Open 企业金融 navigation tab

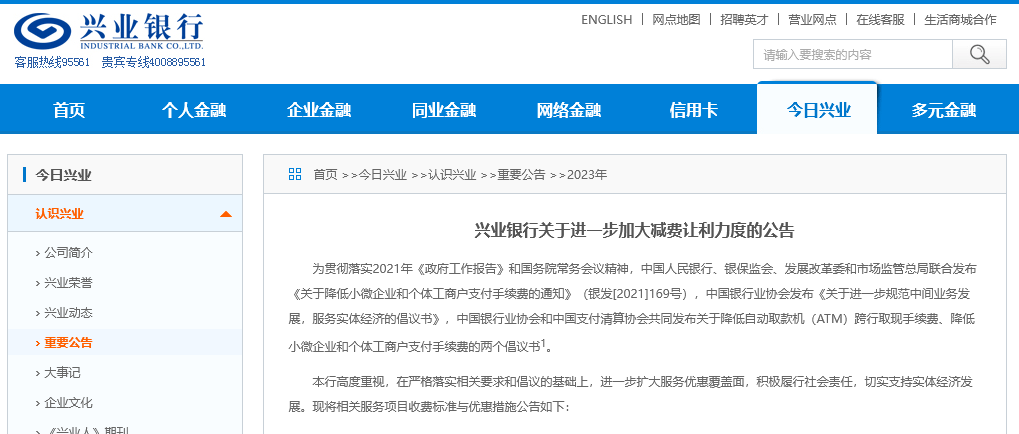point(319,110)
